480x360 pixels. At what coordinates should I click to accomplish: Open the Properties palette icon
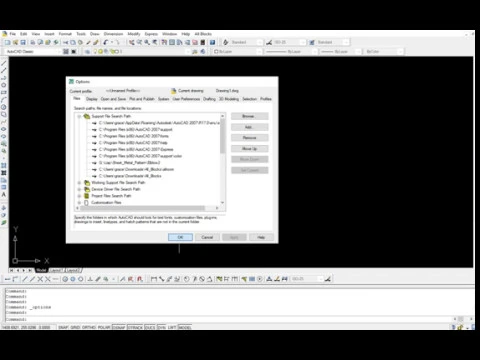(164, 42)
